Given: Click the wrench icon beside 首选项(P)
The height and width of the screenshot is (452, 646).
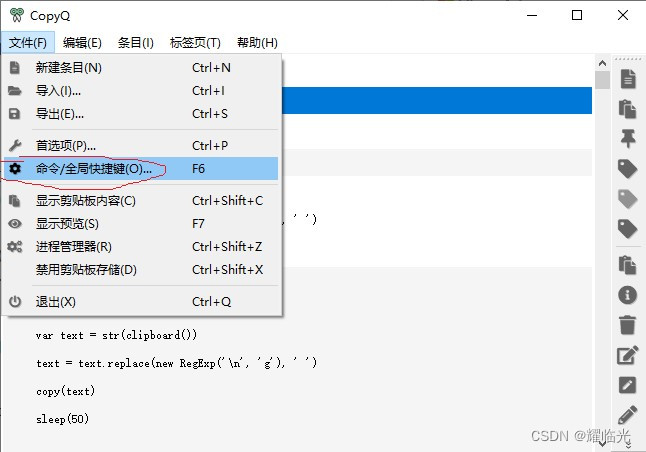Looking at the screenshot, I should [14, 145].
